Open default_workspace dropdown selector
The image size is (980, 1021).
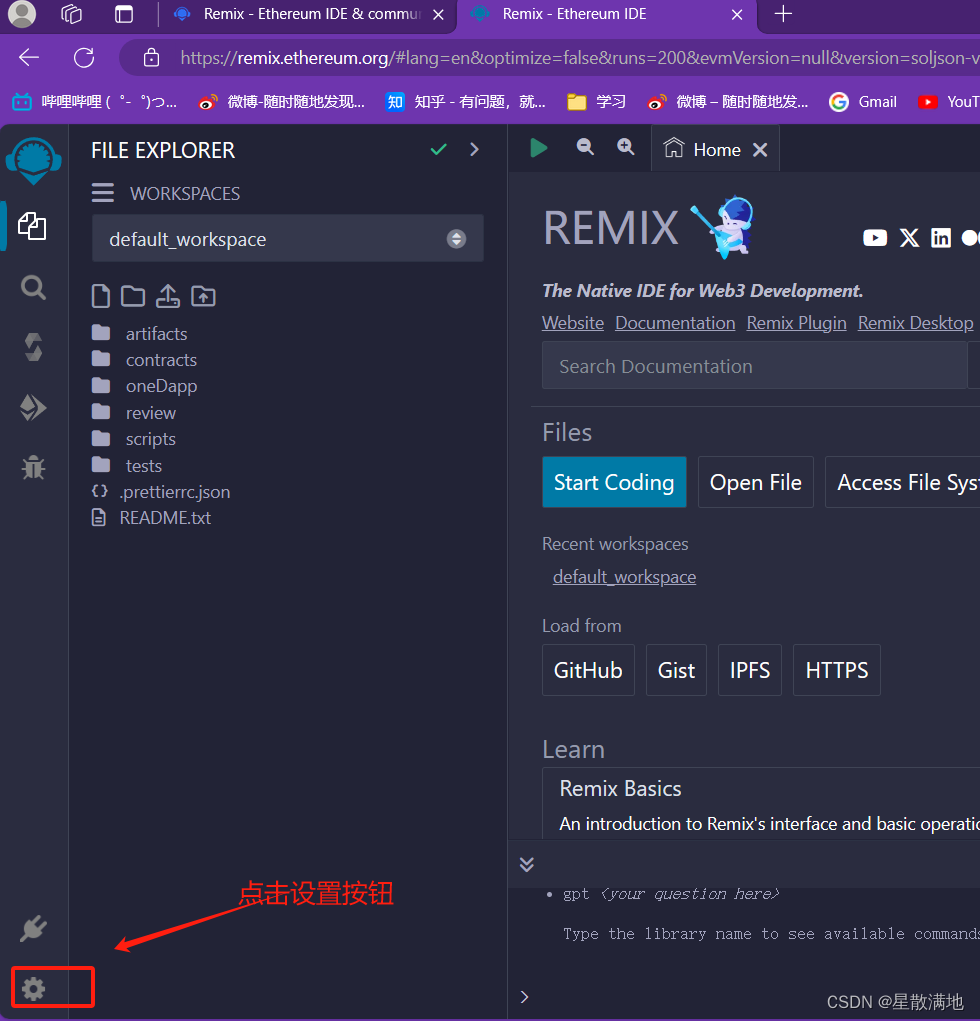(288, 239)
